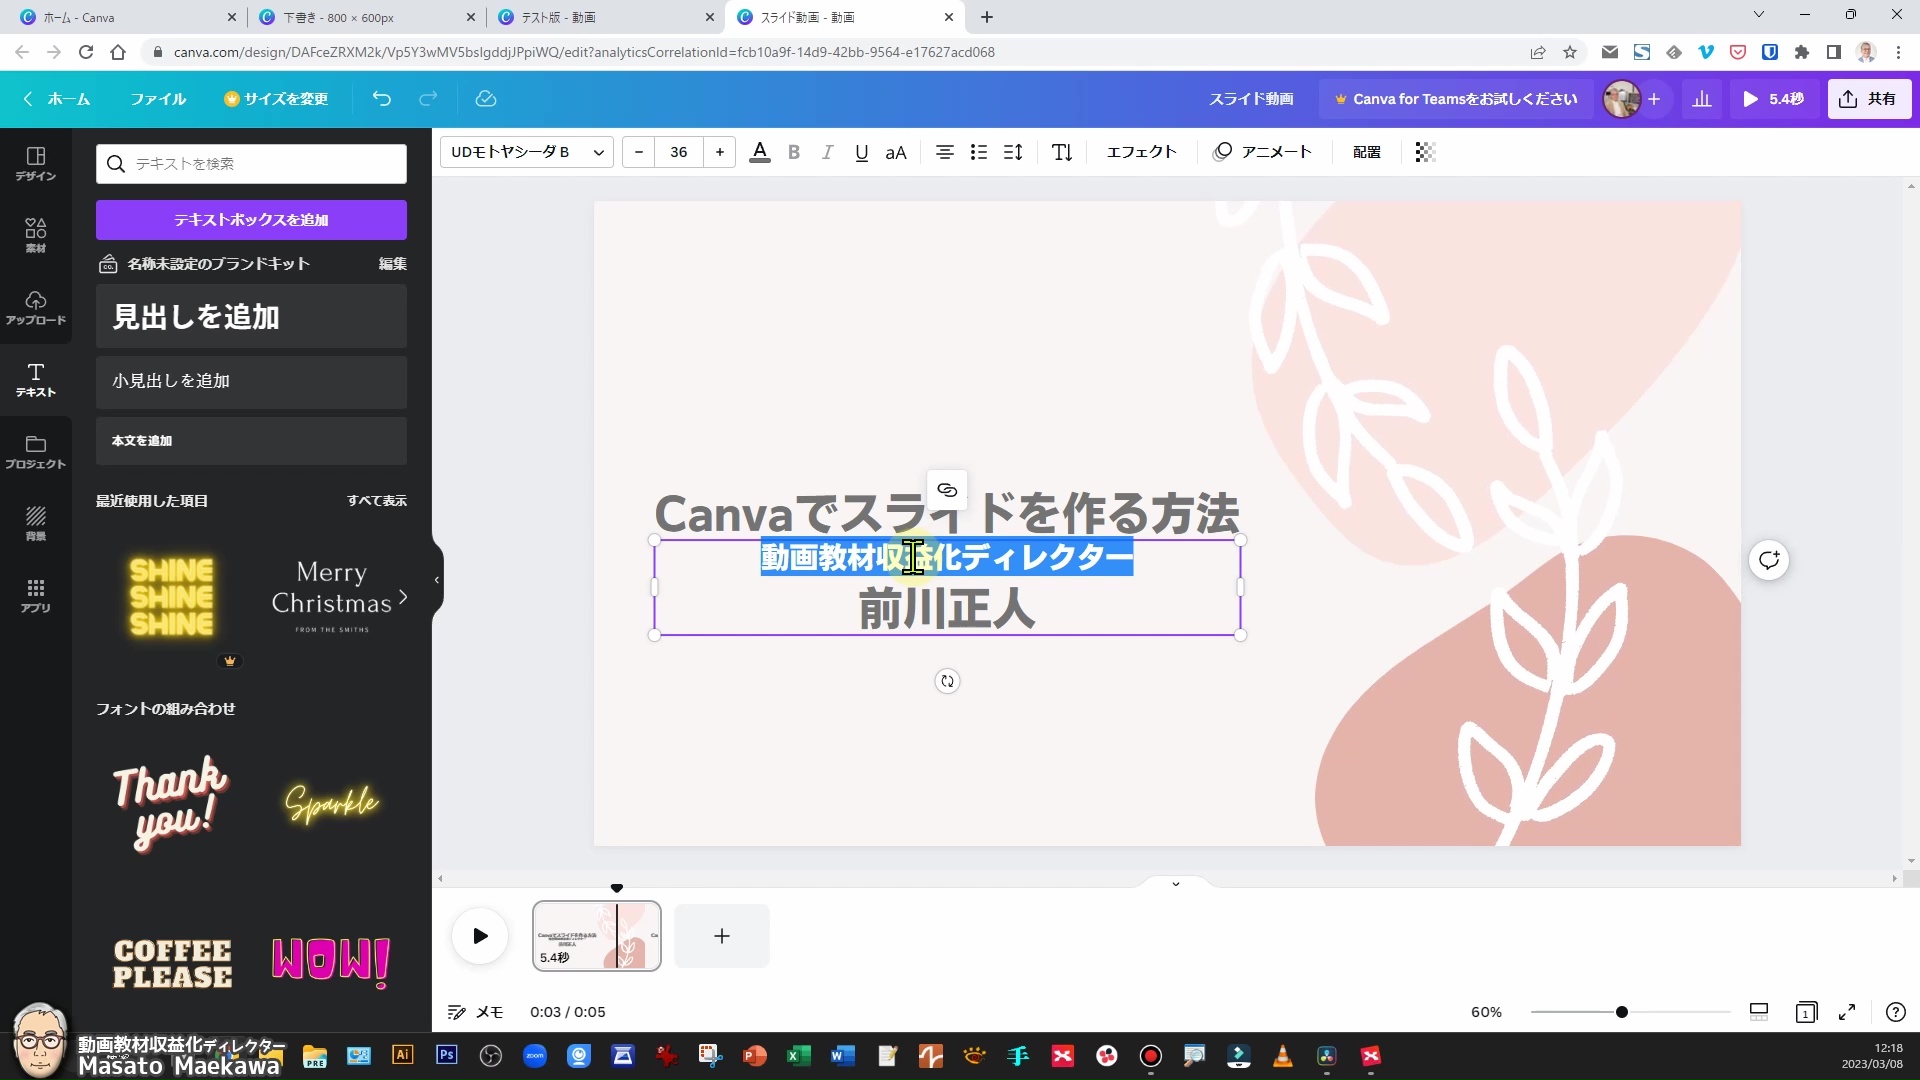Play the timeline video
1920x1080 pixels.
point(480,936)
